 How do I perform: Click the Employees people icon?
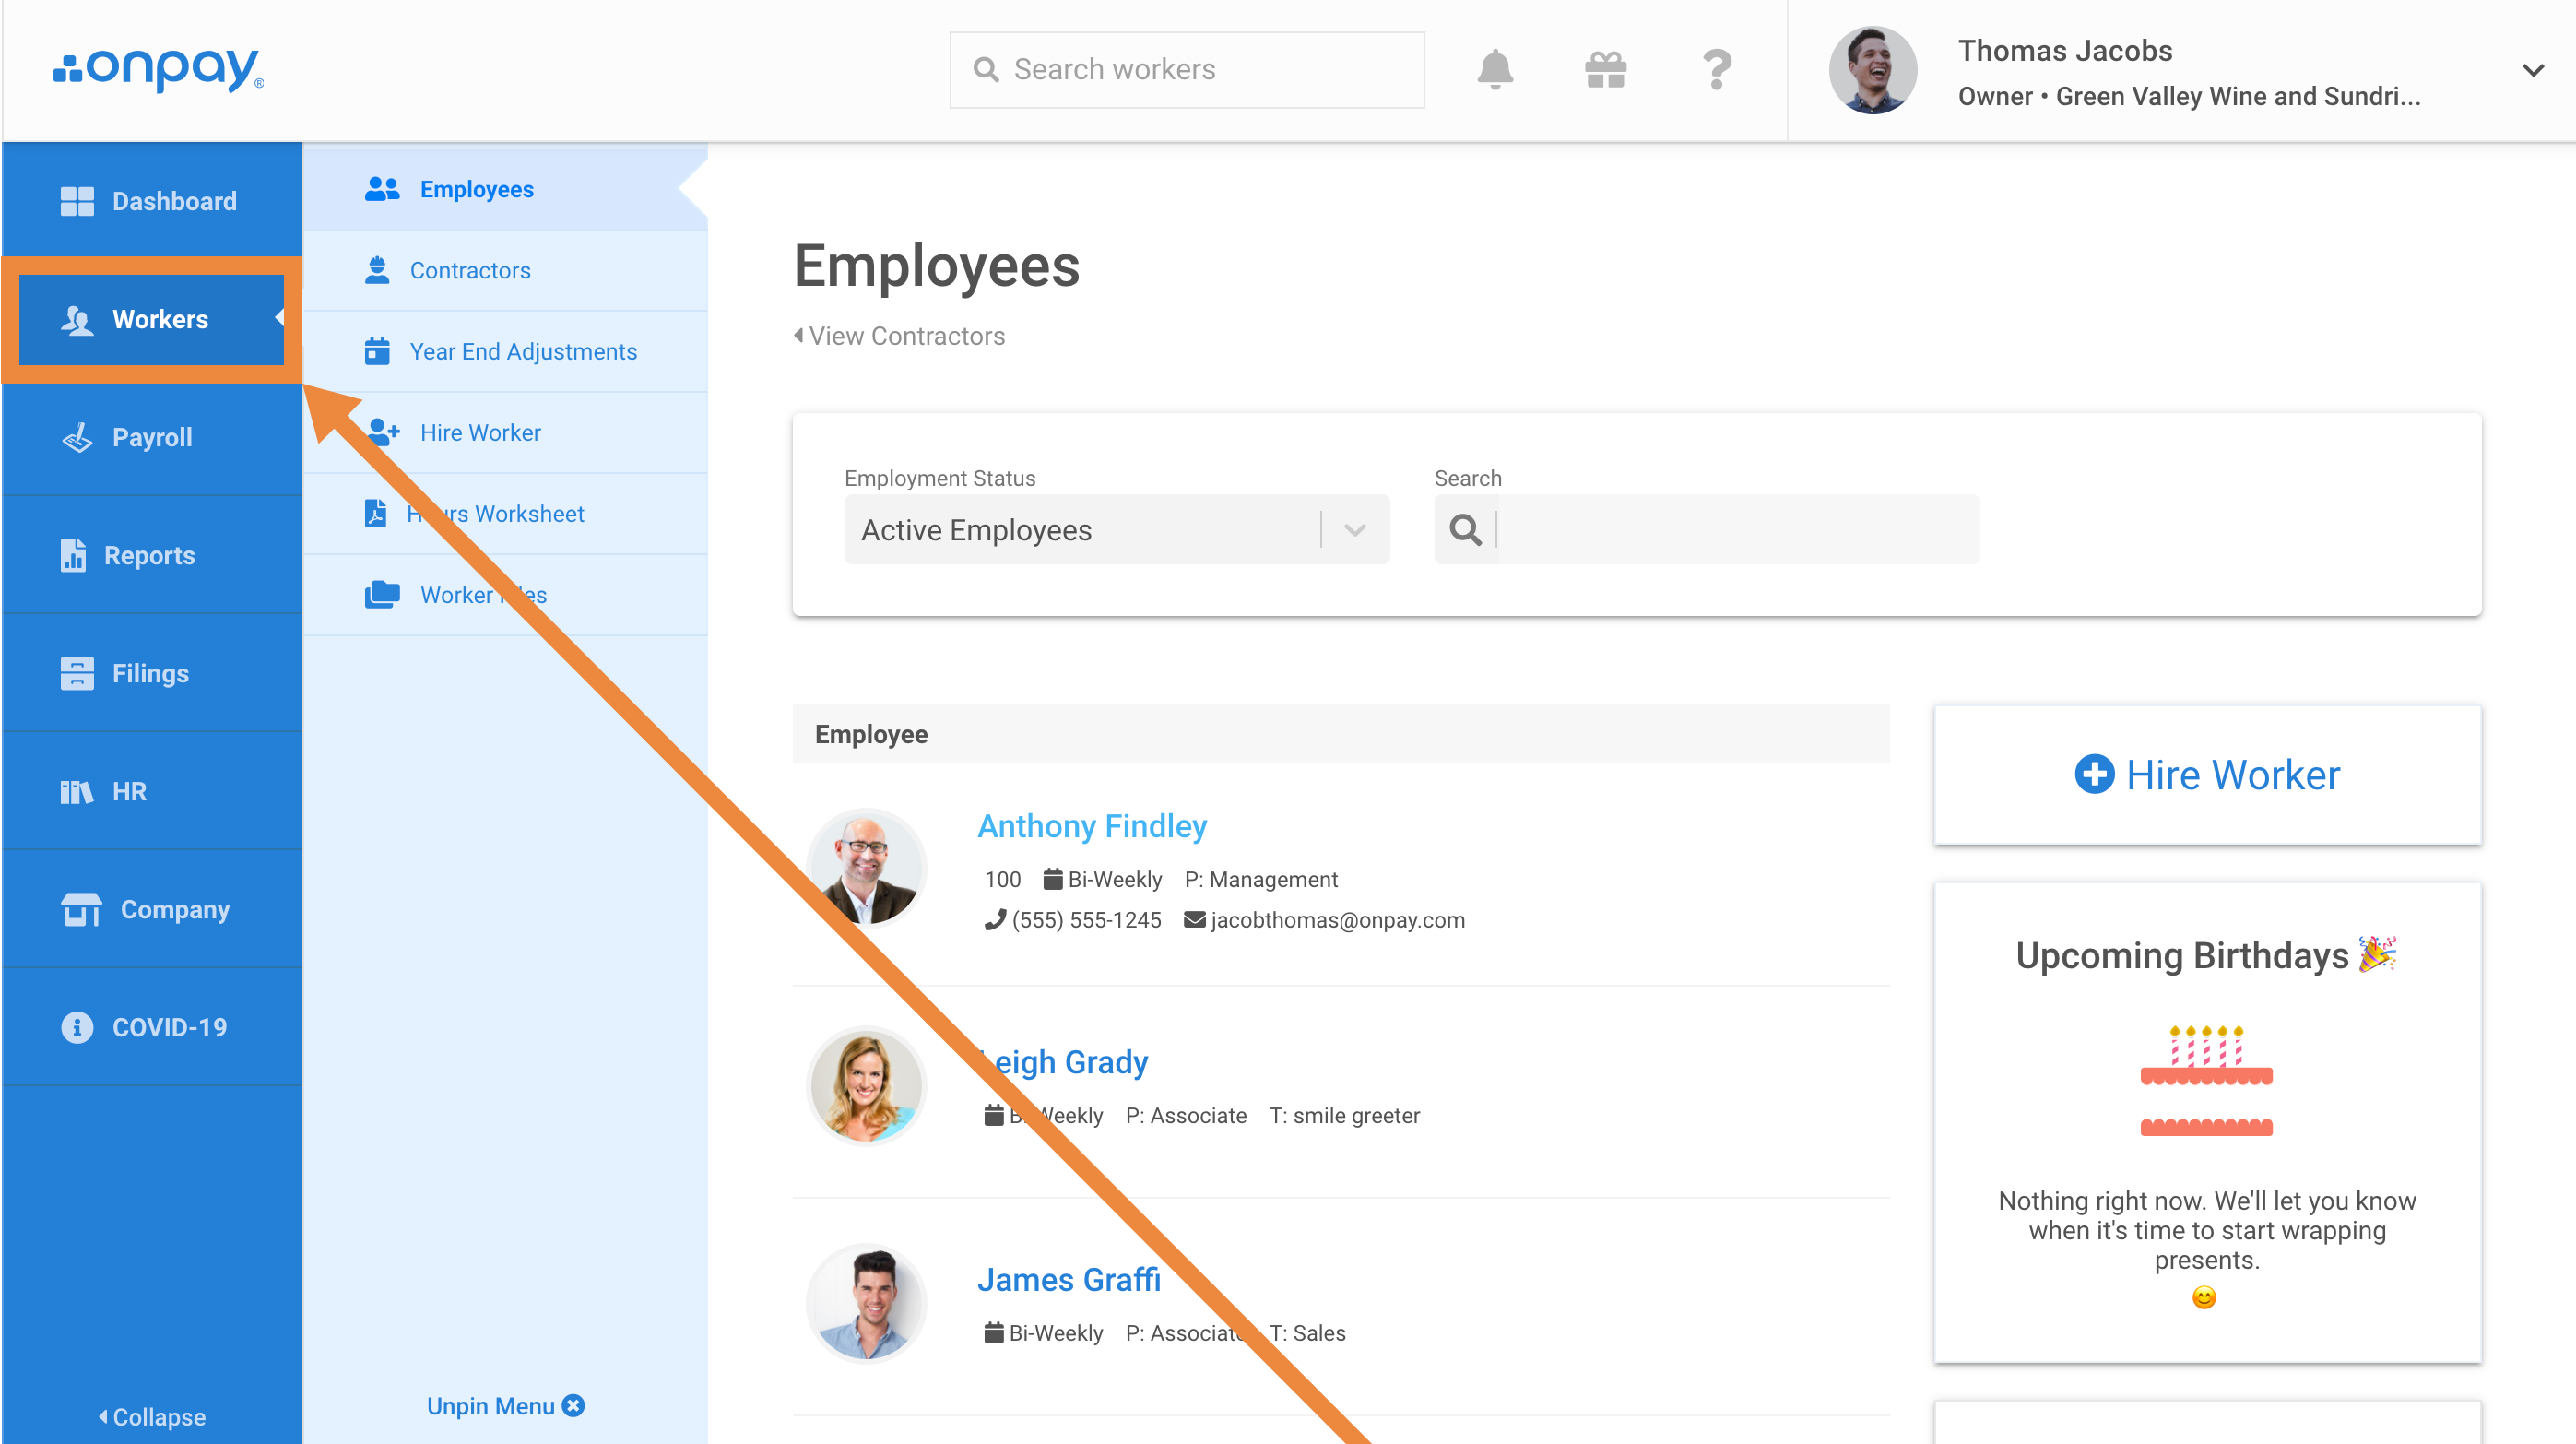click(382, 189)
